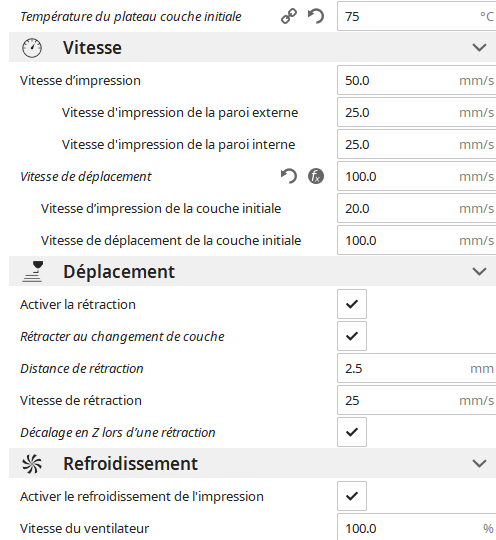Reset Vitesse de déplacement with undo arrow
This screenshot has height=540, width=496.
289,176
